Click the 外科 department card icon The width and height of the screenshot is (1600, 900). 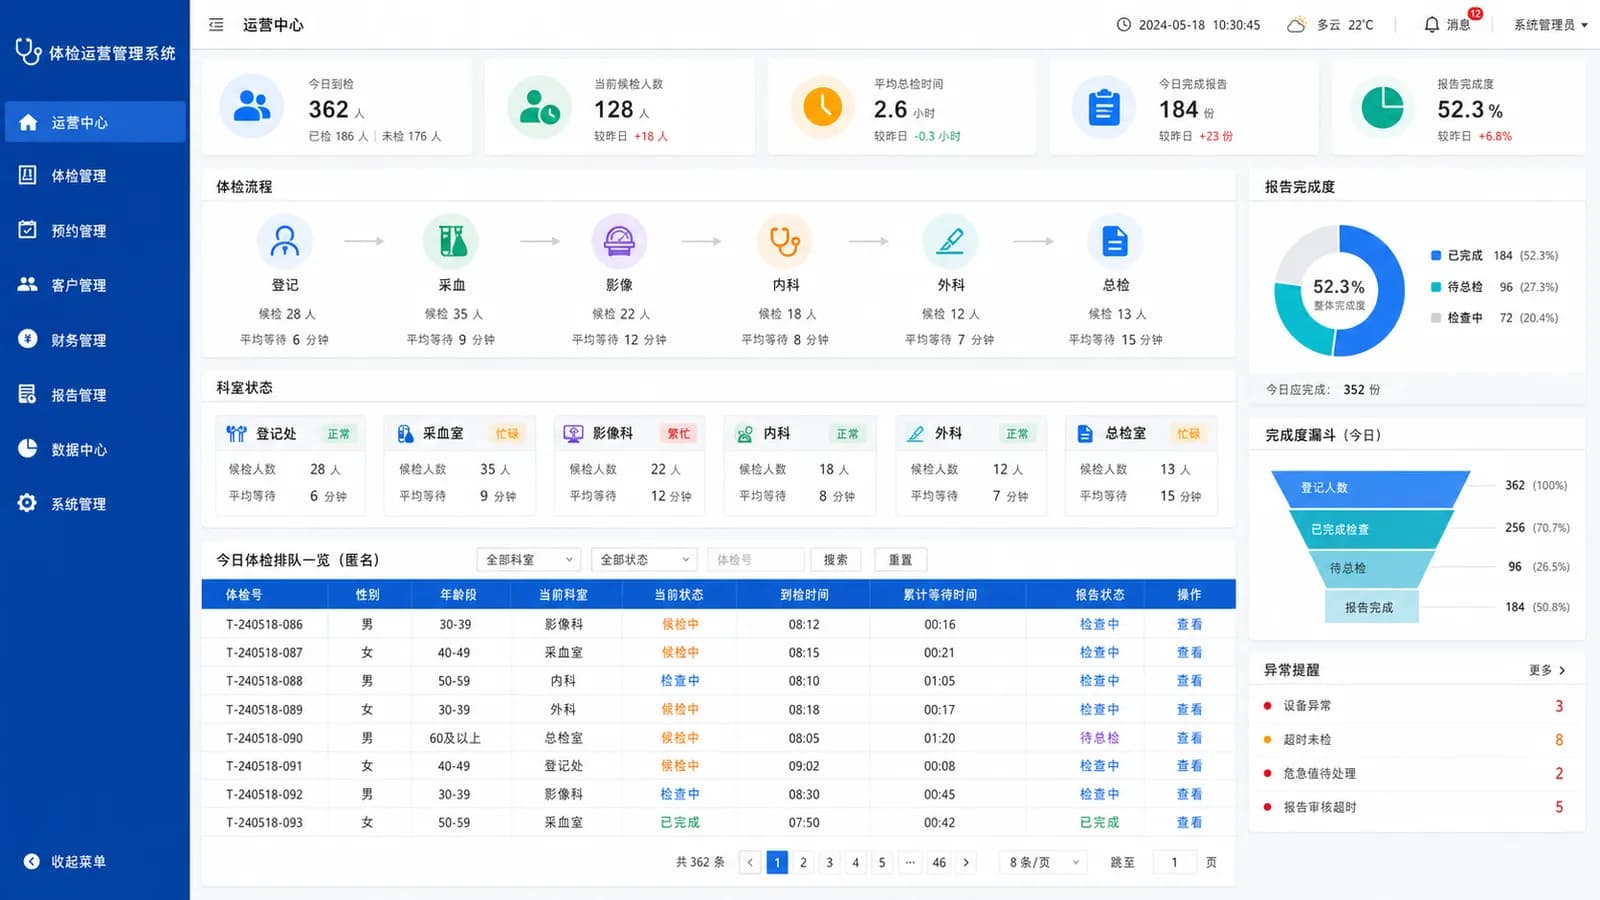pos(915,433)
